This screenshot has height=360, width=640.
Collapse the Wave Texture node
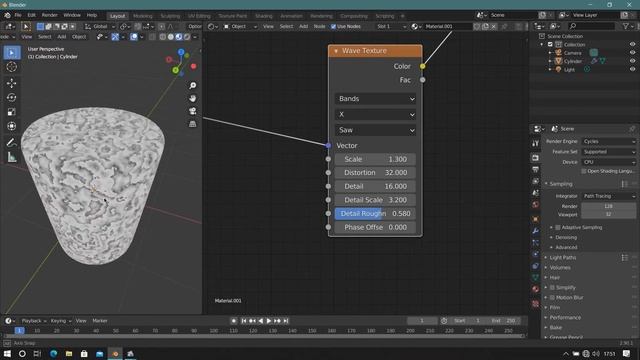tap(336, 51)
